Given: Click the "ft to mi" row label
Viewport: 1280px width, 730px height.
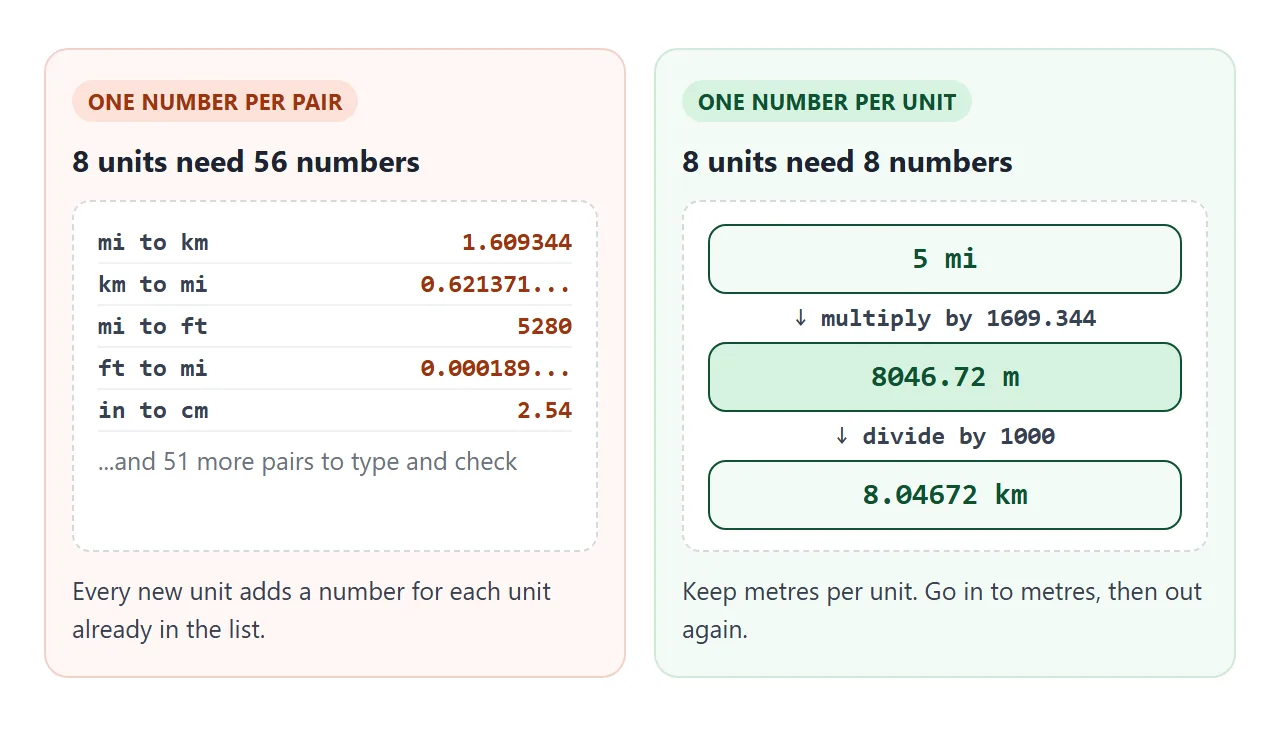Looking at the screenshot, I should pyautogui.click(x=153, y=368).
